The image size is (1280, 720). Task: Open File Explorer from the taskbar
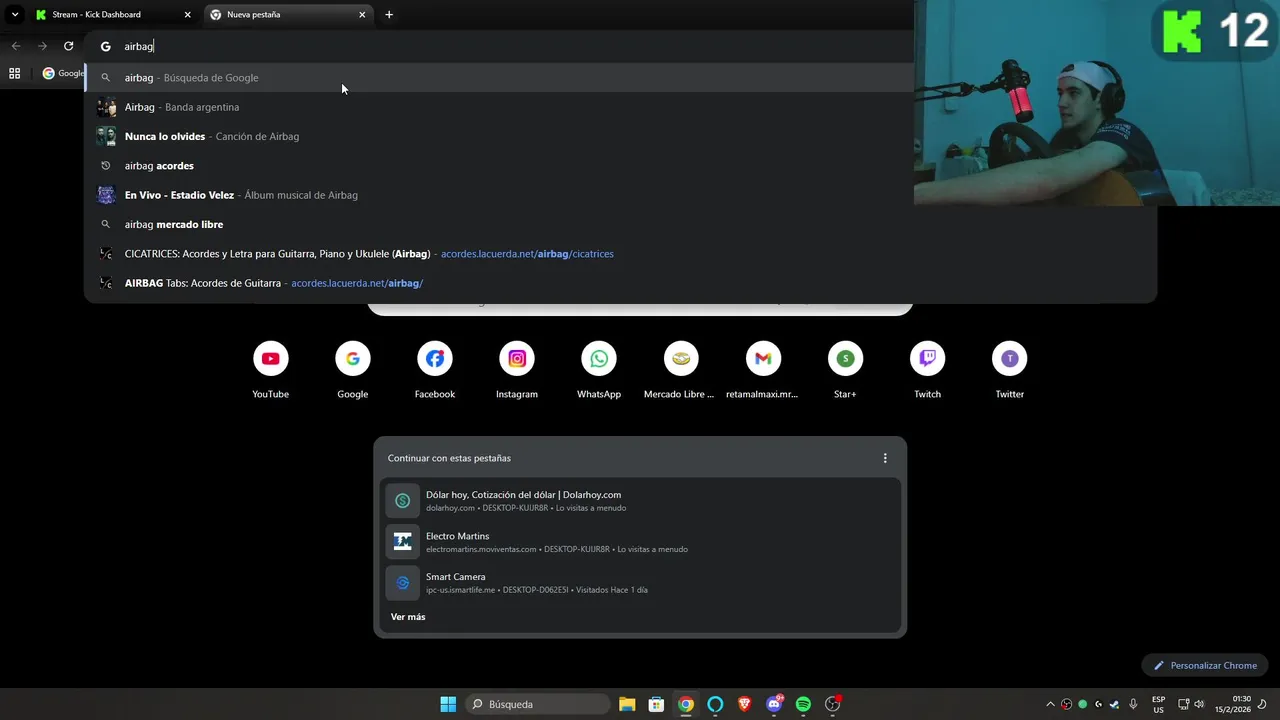tap(627, 704)
